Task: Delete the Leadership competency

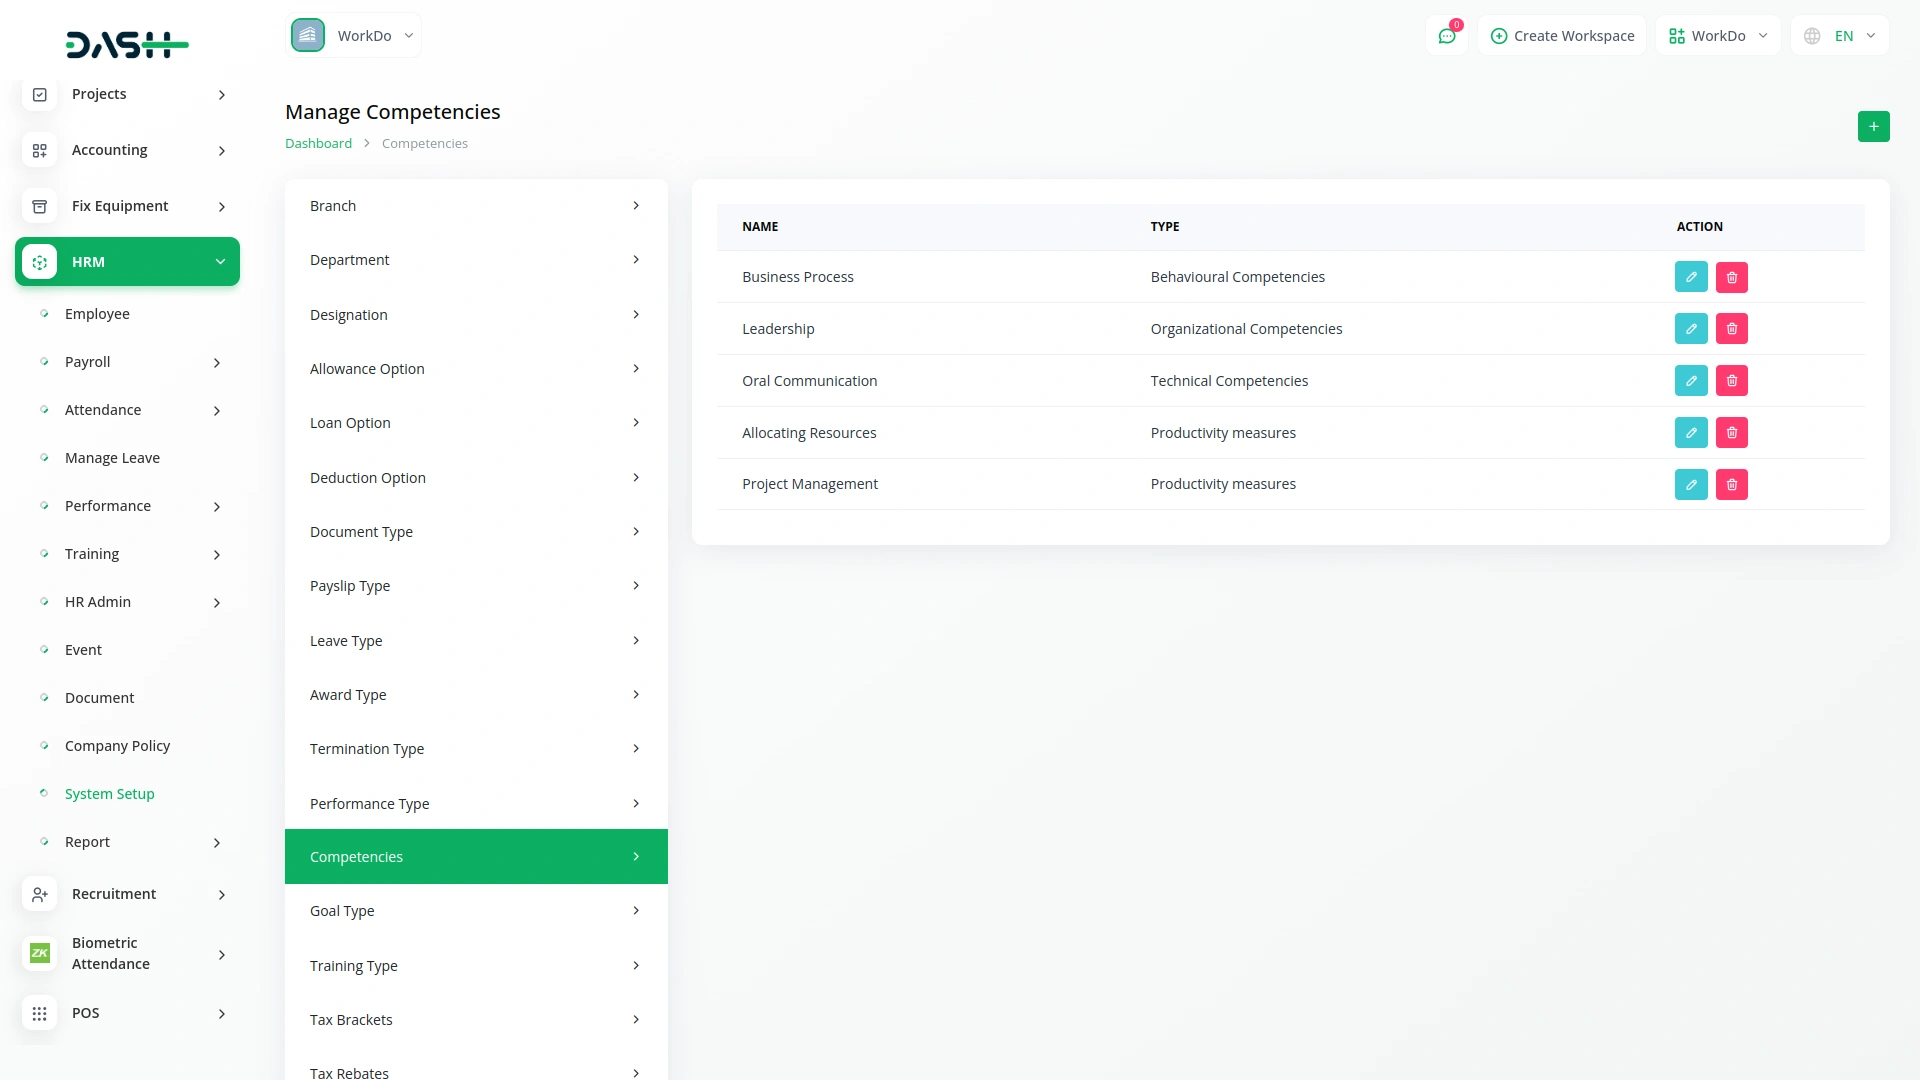Action: [1731, 329]
